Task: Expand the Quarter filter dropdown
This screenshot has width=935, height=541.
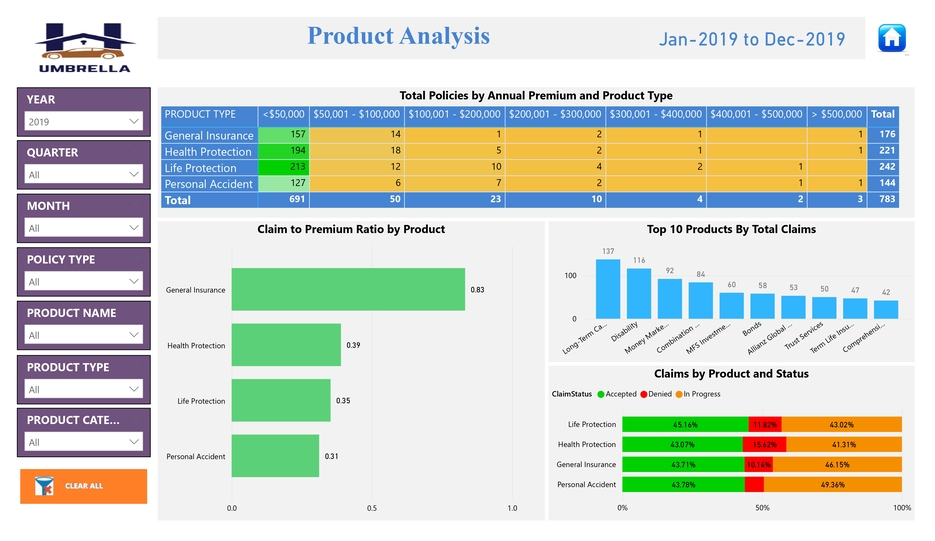Action: point(83,174)
